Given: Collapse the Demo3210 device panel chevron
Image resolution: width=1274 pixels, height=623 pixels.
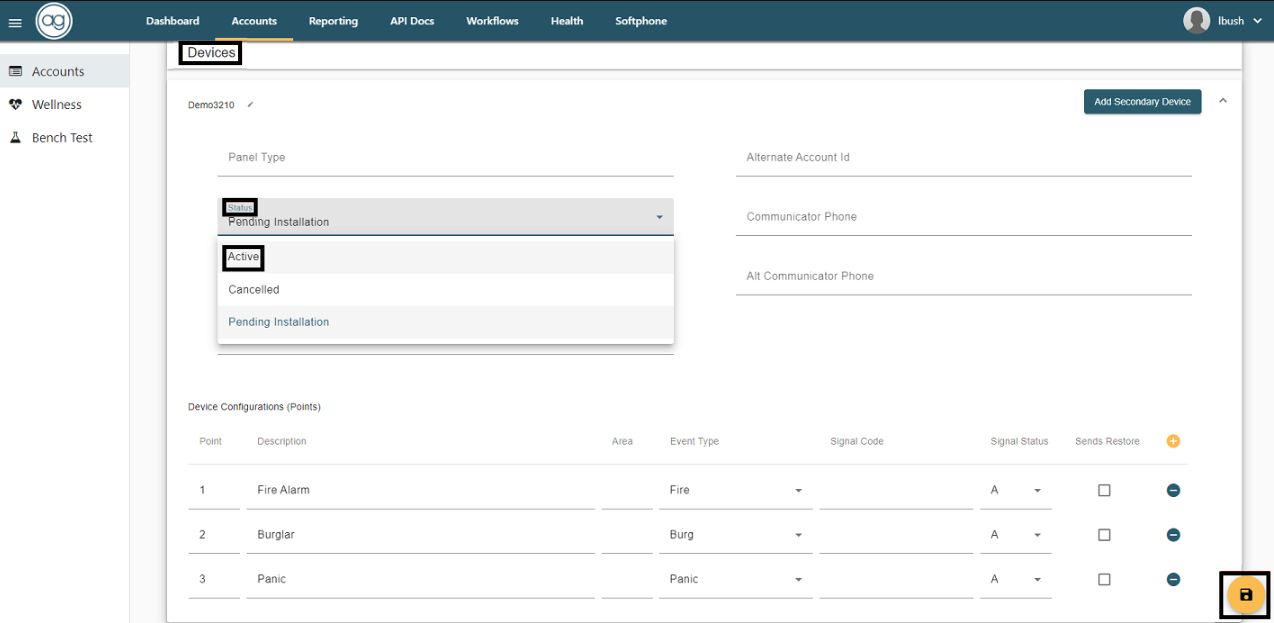Looking at the screenshot, I should click(x=1223, y=101).
